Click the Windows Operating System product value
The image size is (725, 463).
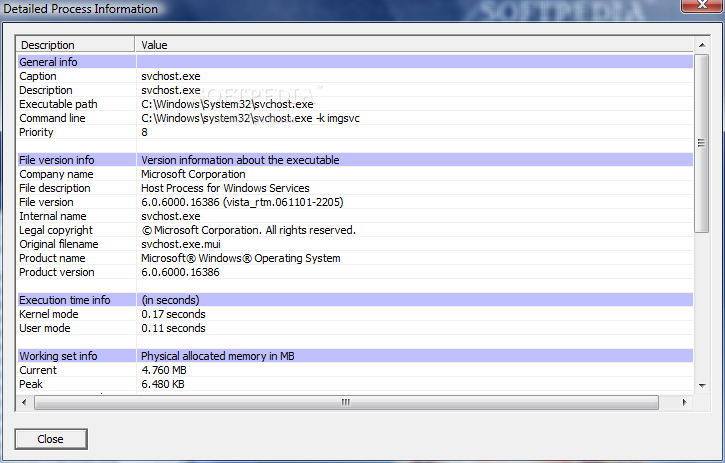240,258
